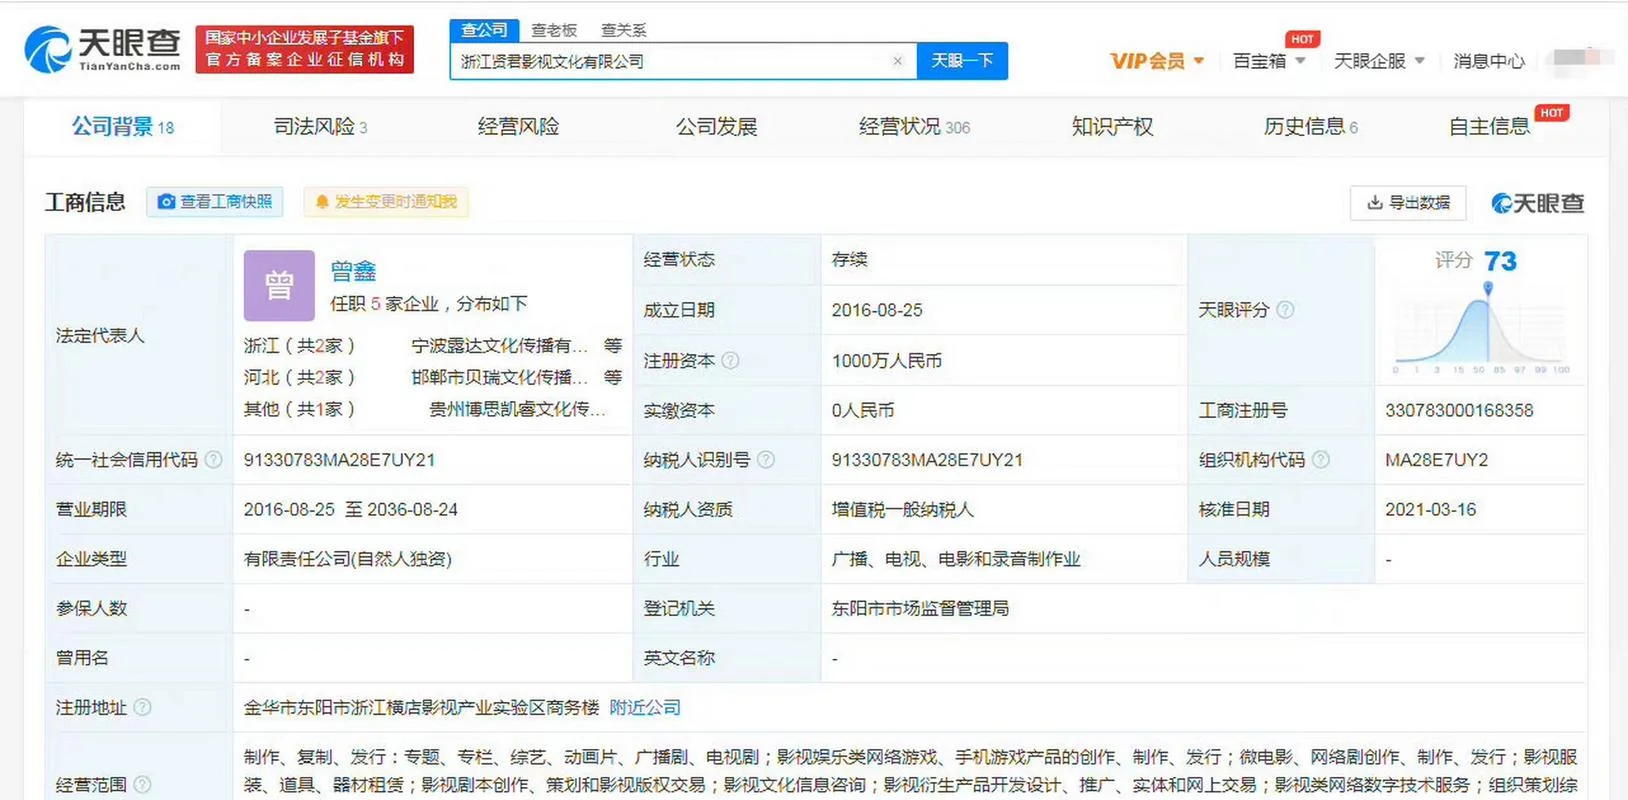Screen dimensions: 1628x800
Task: Open legal representative 曾鑫 profile link
Action: (354, 271)
